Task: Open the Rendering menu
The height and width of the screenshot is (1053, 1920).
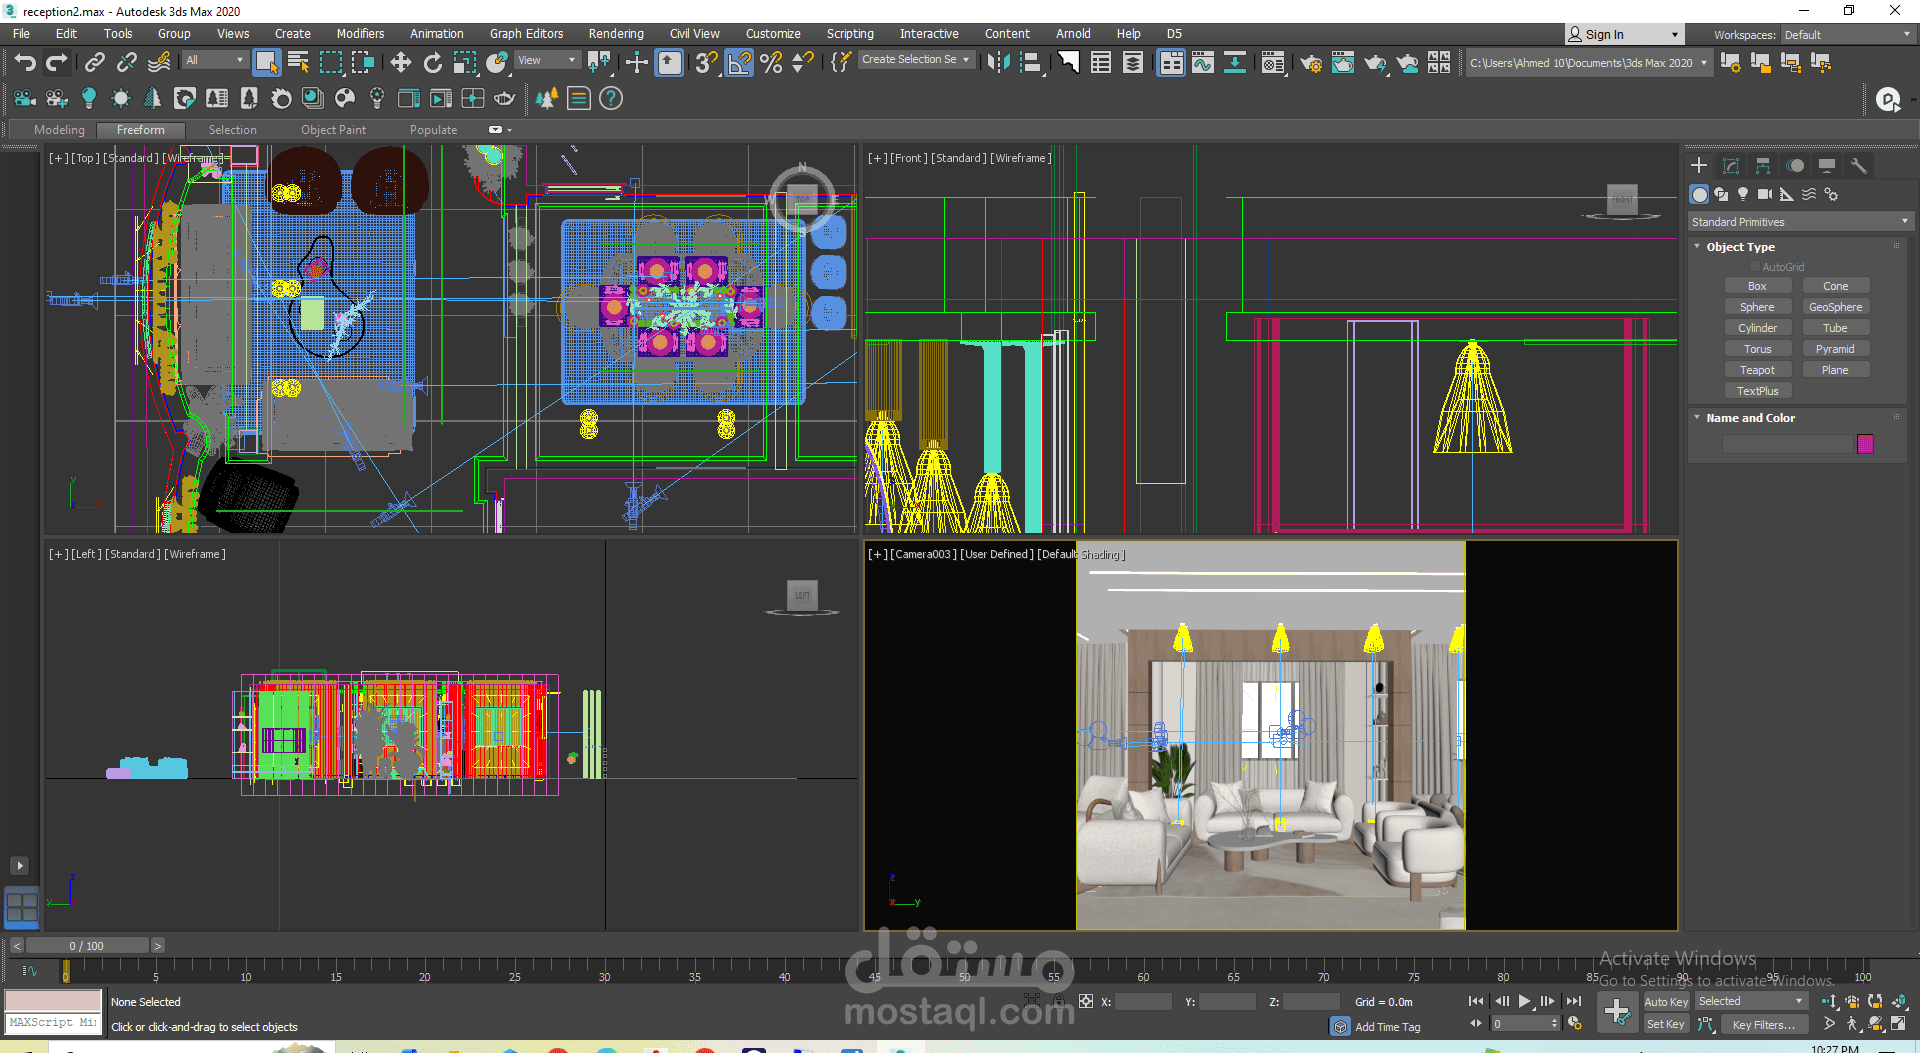Action: point(615,34)
